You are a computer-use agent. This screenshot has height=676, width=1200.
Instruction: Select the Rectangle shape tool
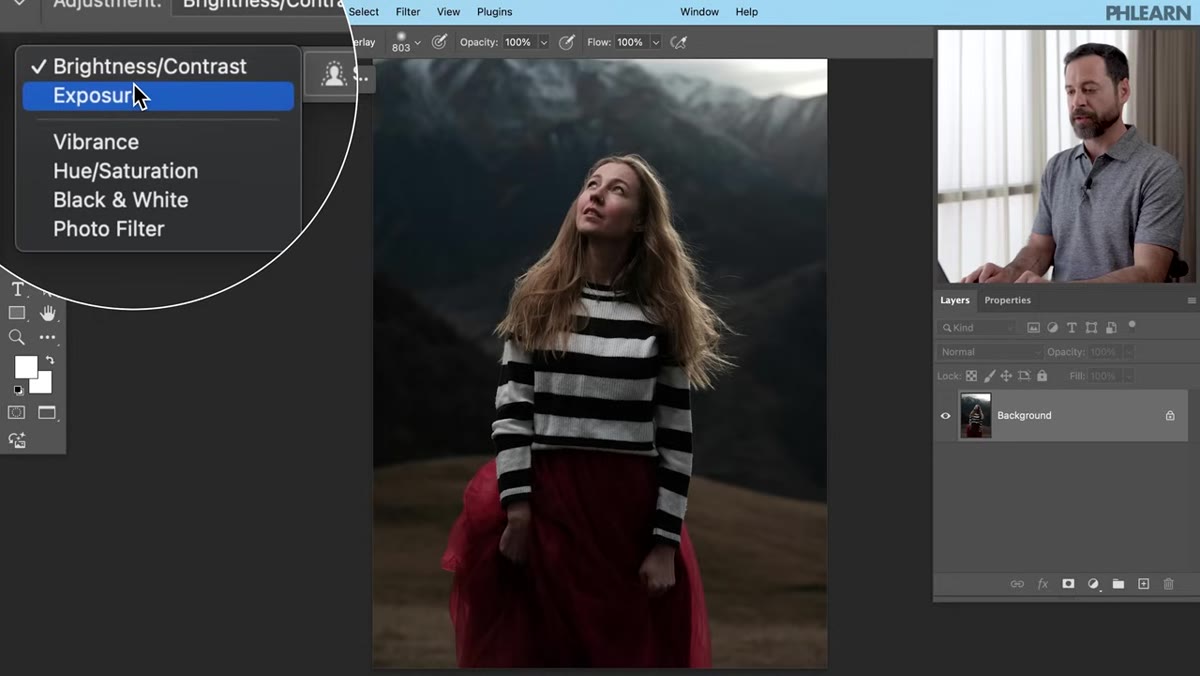tap(17, 313)
